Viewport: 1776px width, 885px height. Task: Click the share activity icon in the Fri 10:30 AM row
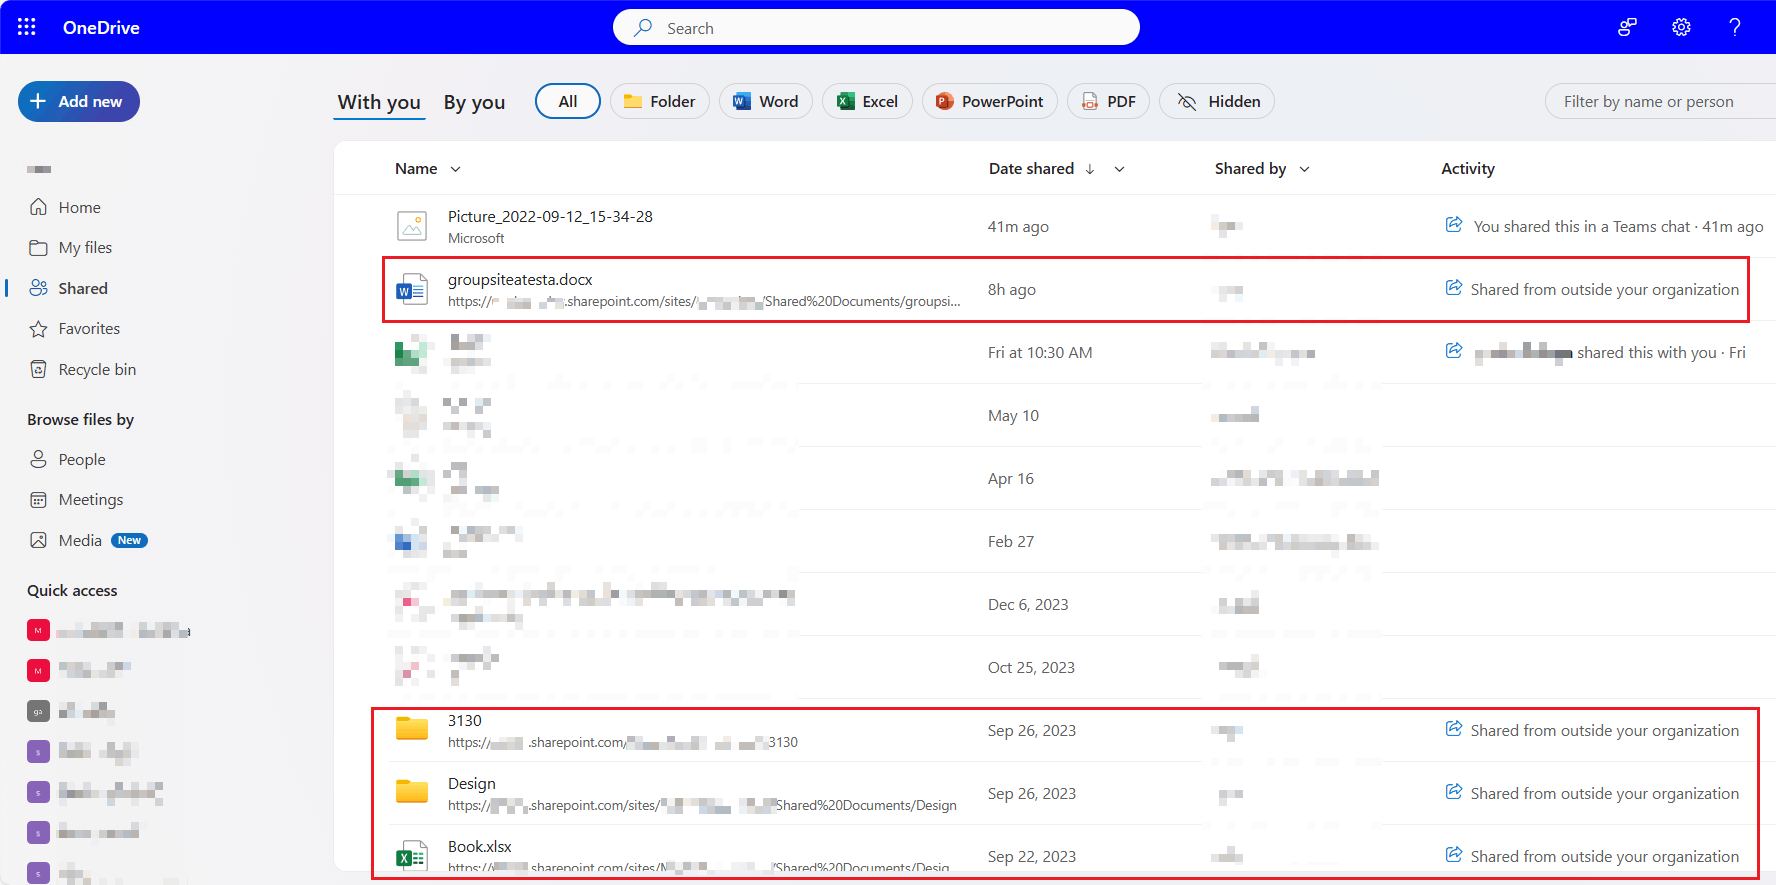[x=1454, y=351]
